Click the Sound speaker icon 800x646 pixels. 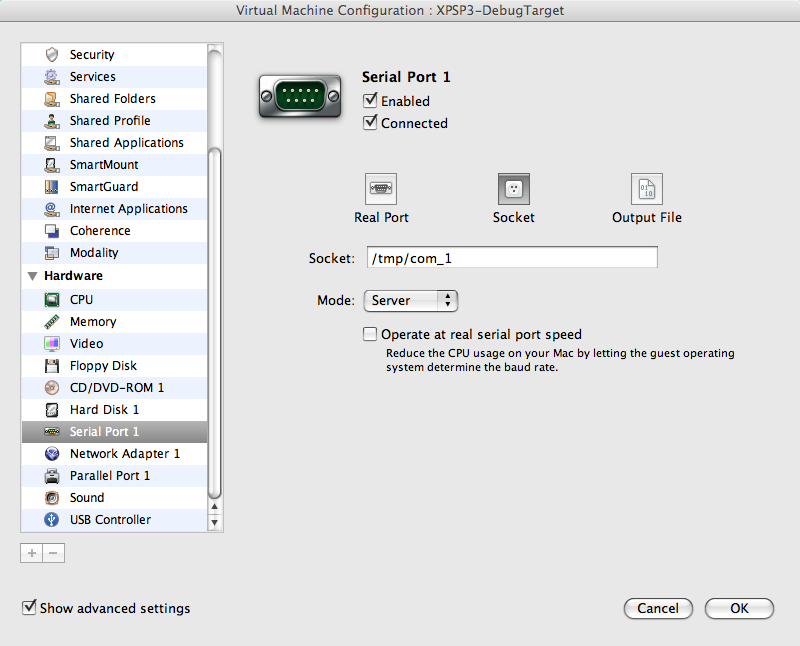tap(52, 498)
